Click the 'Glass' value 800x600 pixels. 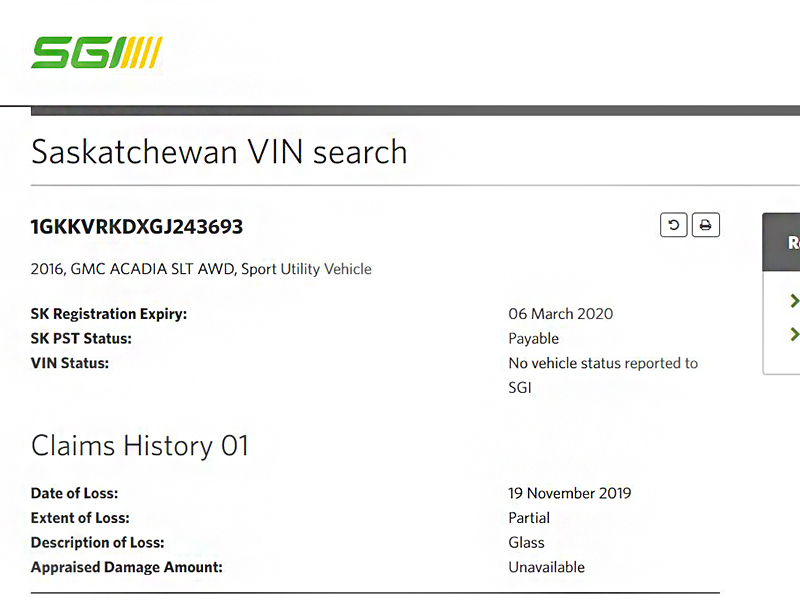pos(527,542)
